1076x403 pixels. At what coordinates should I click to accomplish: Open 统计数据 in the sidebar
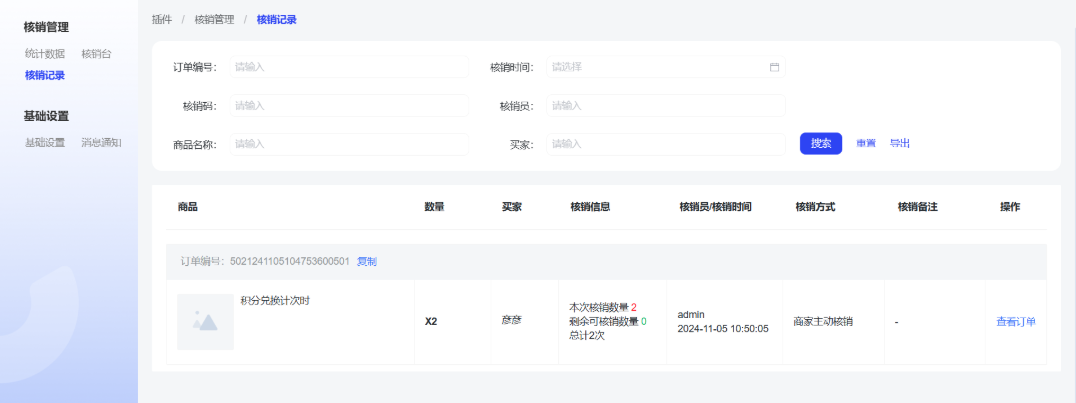pos(45,54)
